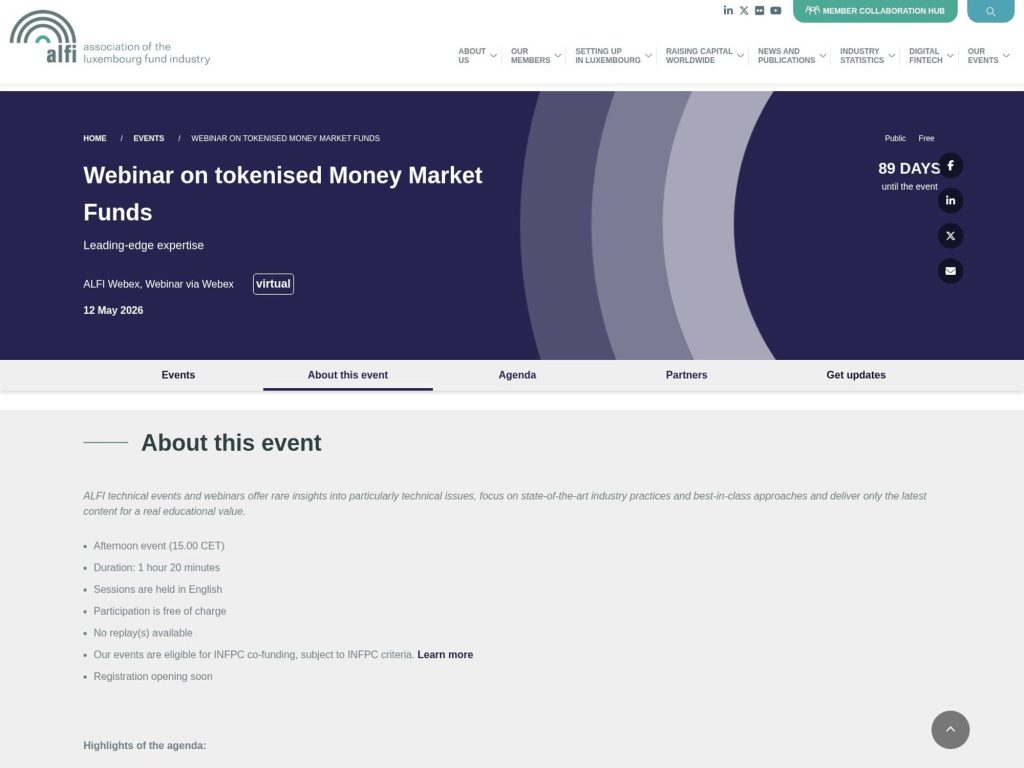Expand the NEWS AND PUBLICATIONS menu
1024x768 pixels.
tap(789, 55)
